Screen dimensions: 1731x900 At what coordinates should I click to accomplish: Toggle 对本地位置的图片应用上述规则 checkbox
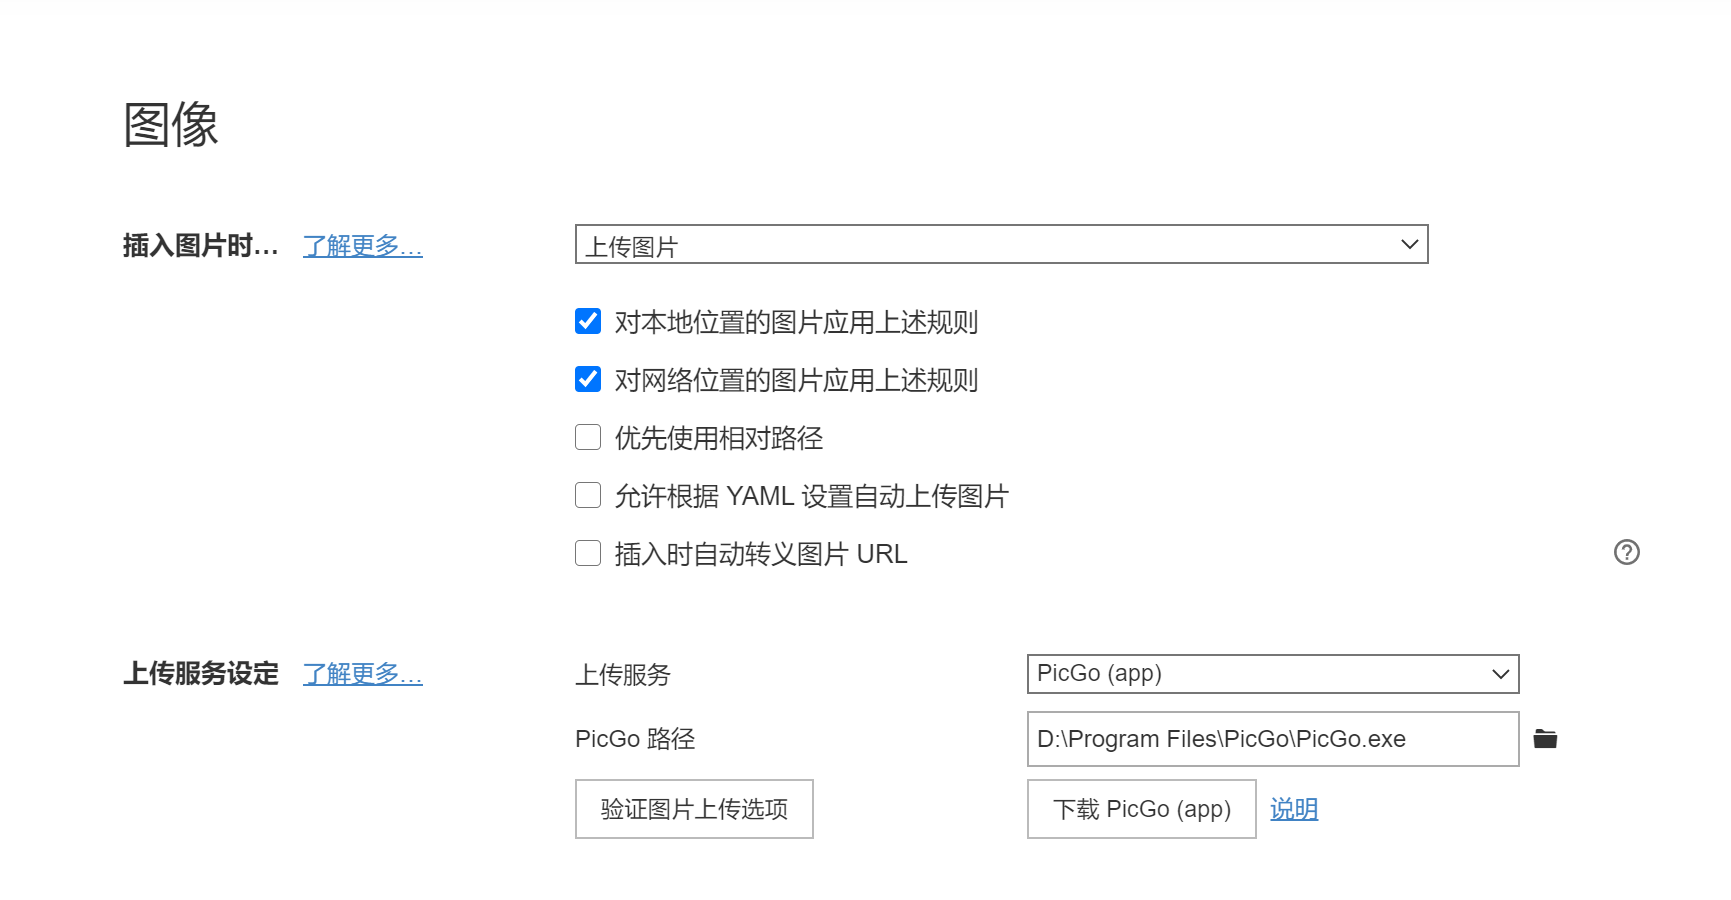[x=588, y=321]
